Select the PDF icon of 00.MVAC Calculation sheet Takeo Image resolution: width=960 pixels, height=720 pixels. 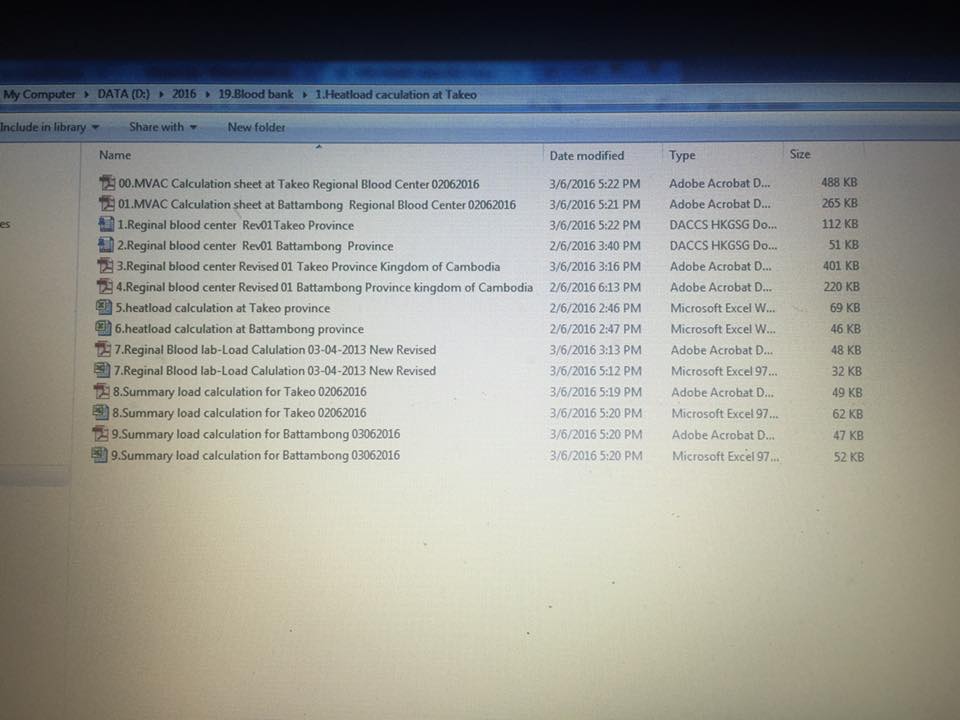click(107, 183)
